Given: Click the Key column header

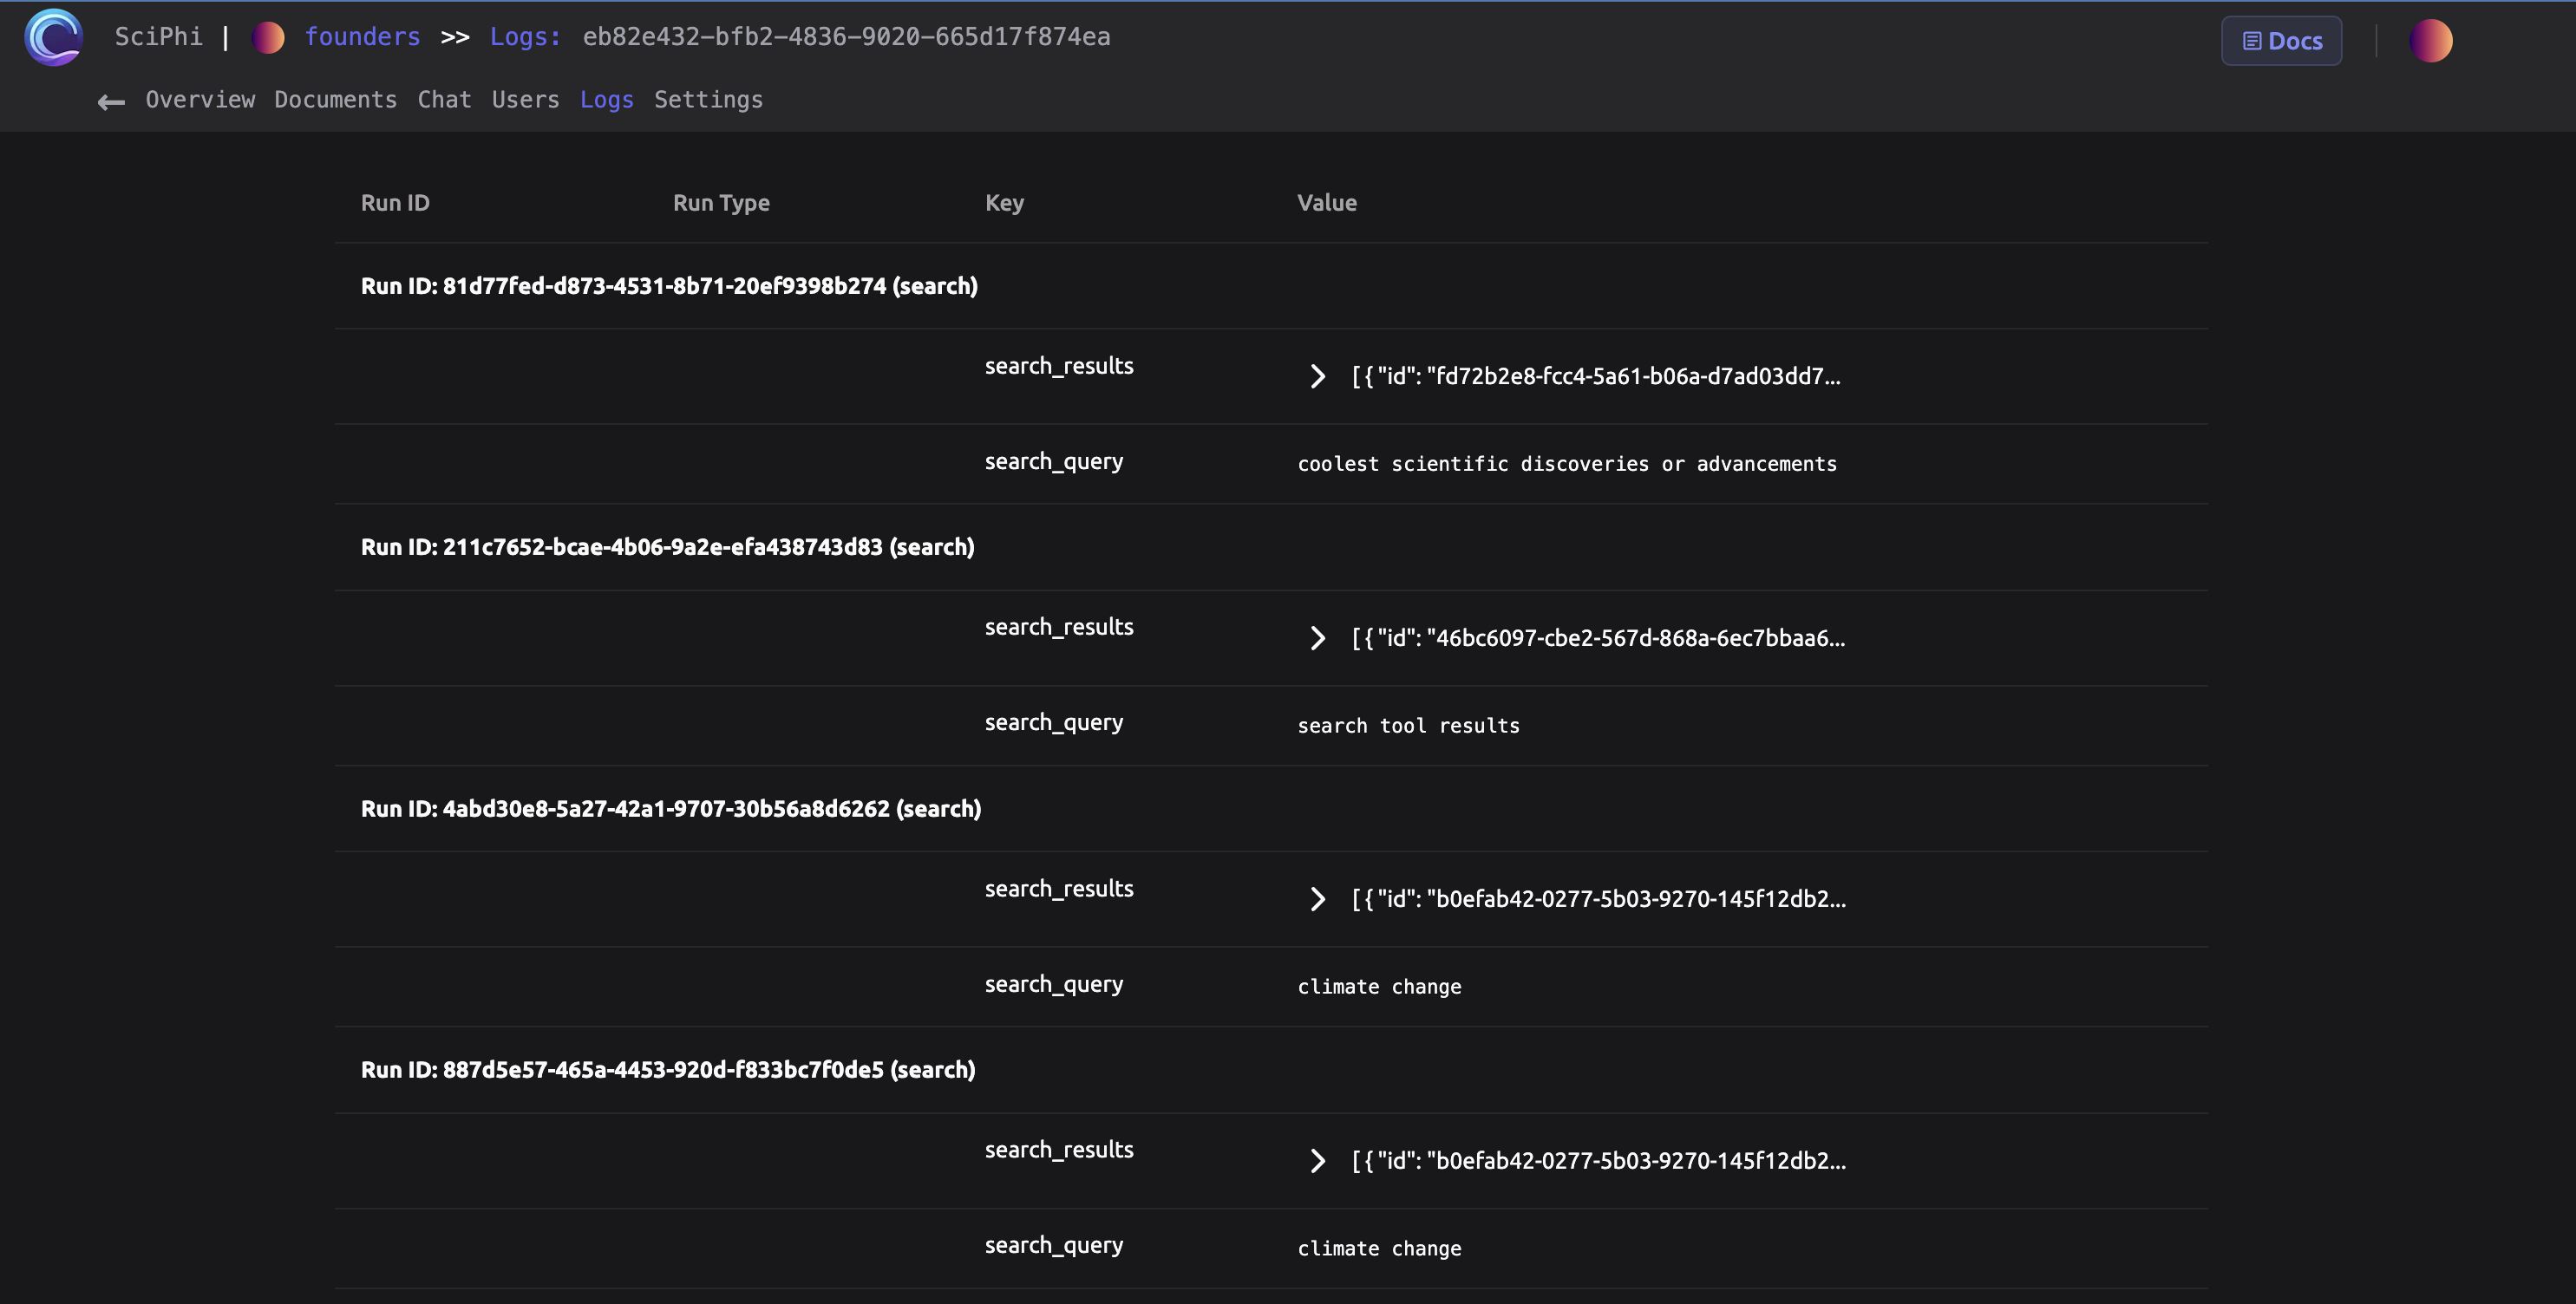Looking at the screenshot, I should pos(1004,203).
